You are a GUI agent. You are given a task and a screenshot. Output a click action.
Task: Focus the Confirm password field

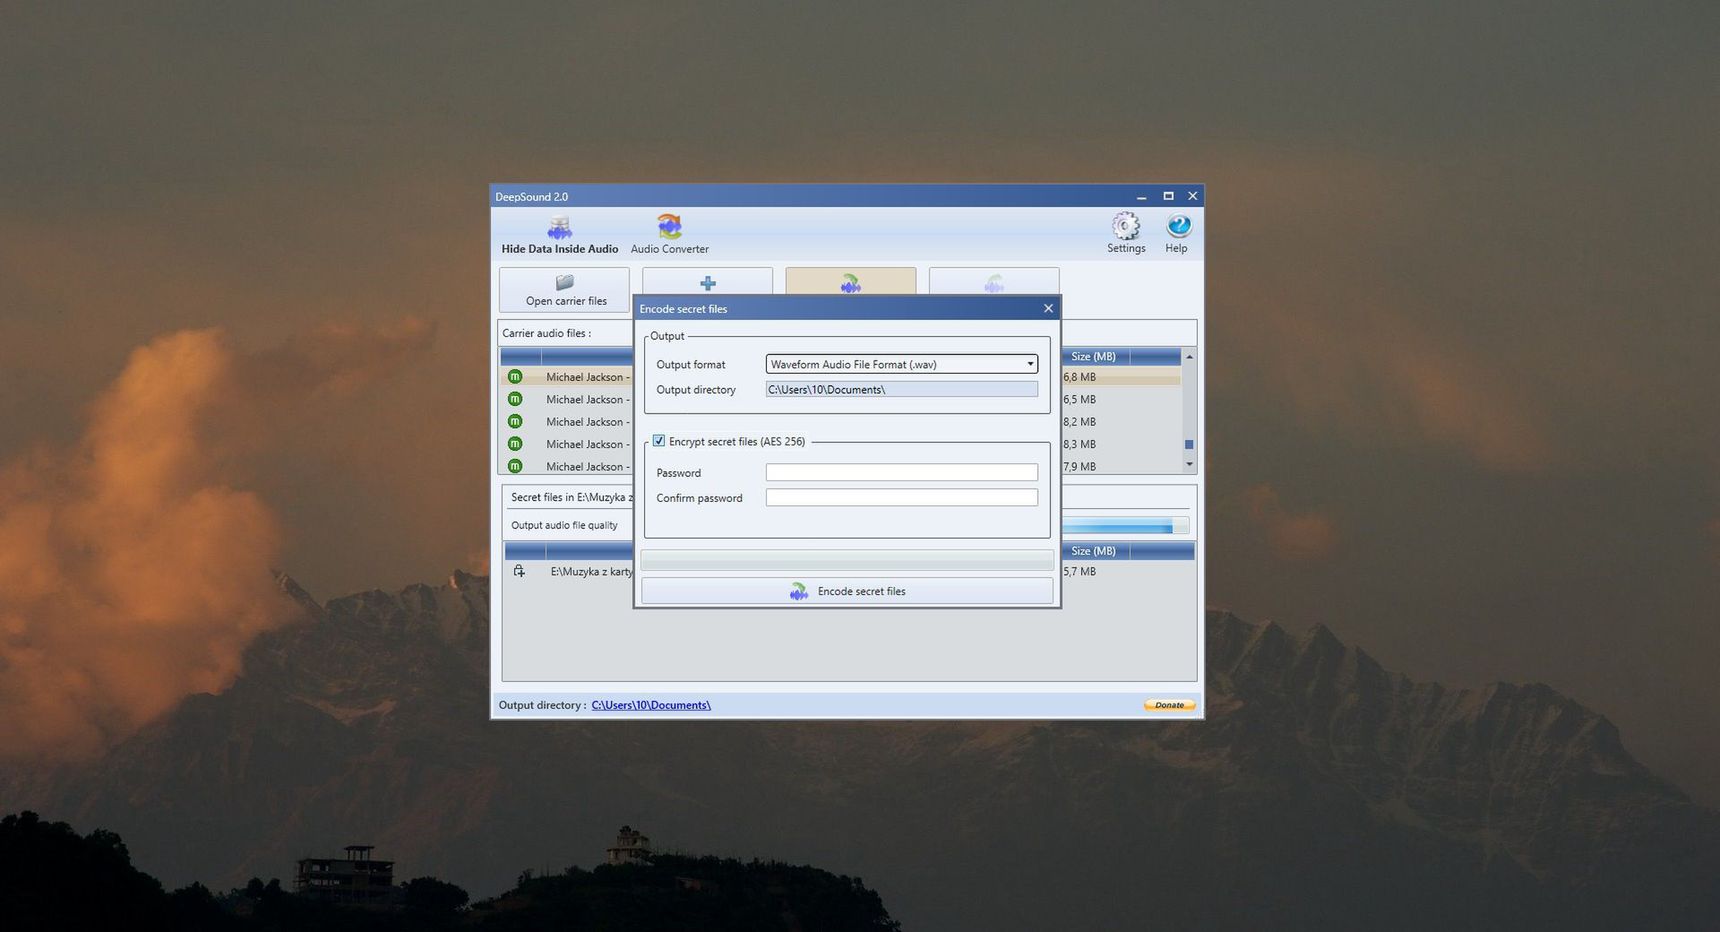click(901, 497)
